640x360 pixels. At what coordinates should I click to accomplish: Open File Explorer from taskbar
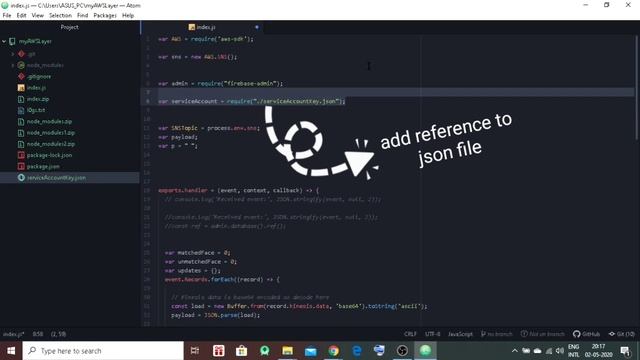[287, 351]
